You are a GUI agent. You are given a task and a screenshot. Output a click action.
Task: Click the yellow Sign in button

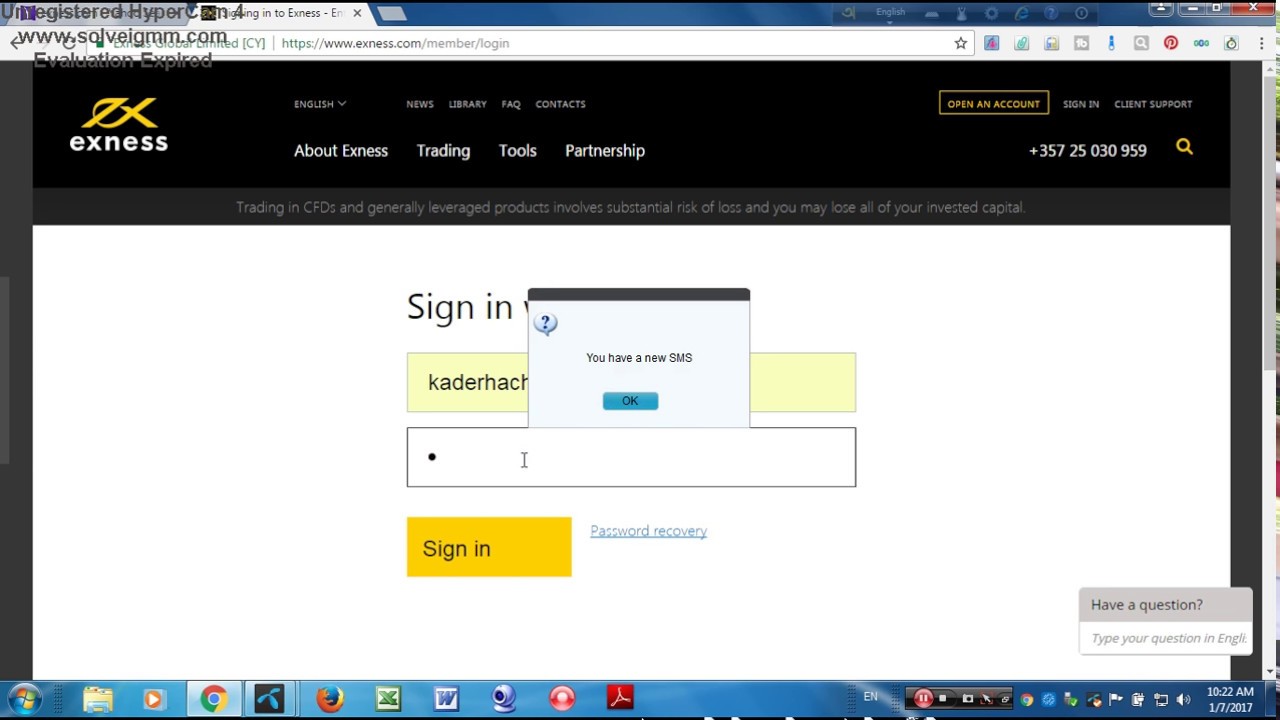(489, 547)
